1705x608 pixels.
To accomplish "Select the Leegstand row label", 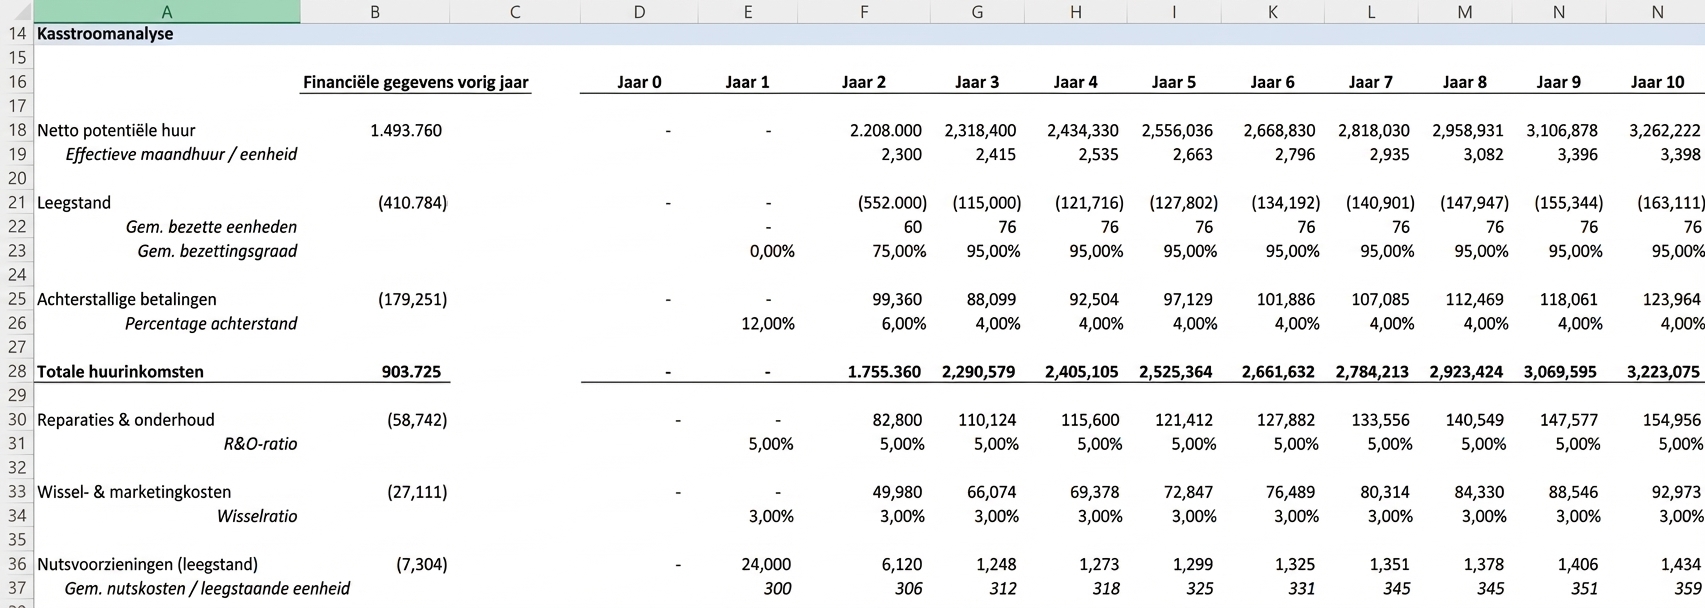I will [74, 203].
